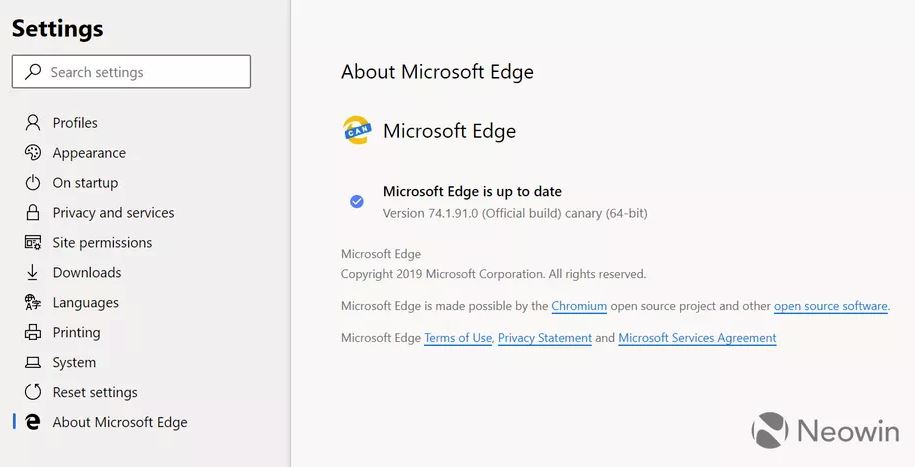Image resolution: width=915 pixels, height=467 pixels.
Task: Go to Privacy and services section
Action: point(113,213)
